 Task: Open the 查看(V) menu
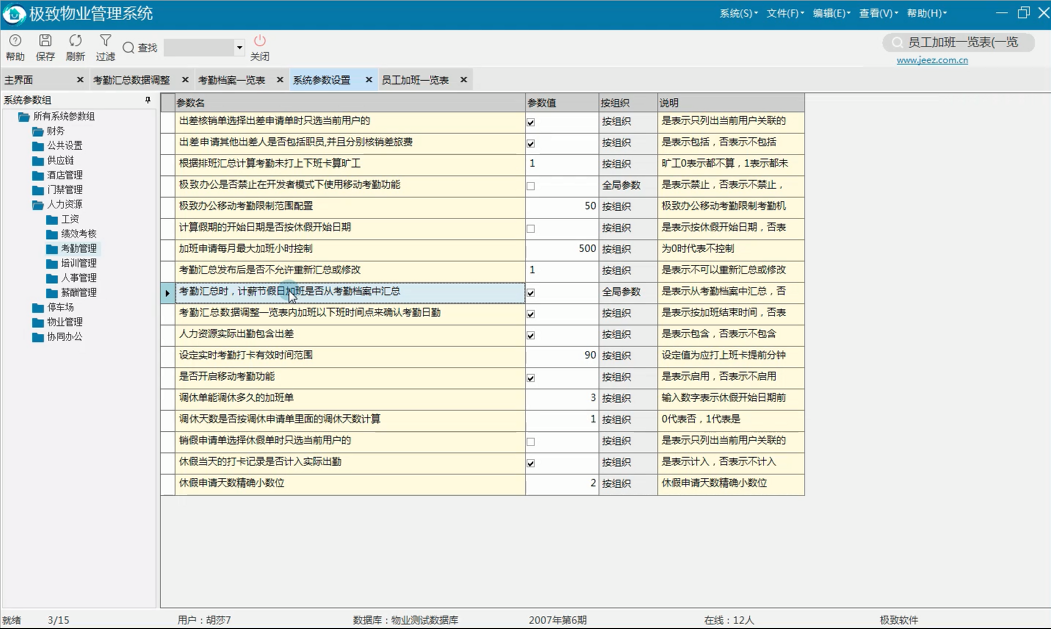click(x=878, y=13)
